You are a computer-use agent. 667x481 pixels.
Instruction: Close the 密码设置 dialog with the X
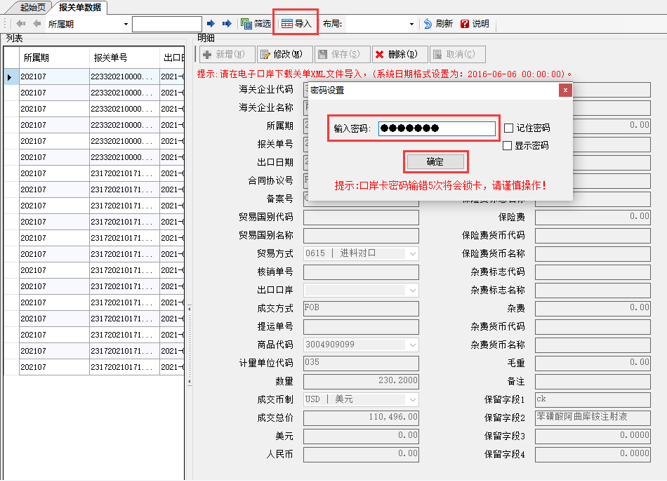(565, 90)
